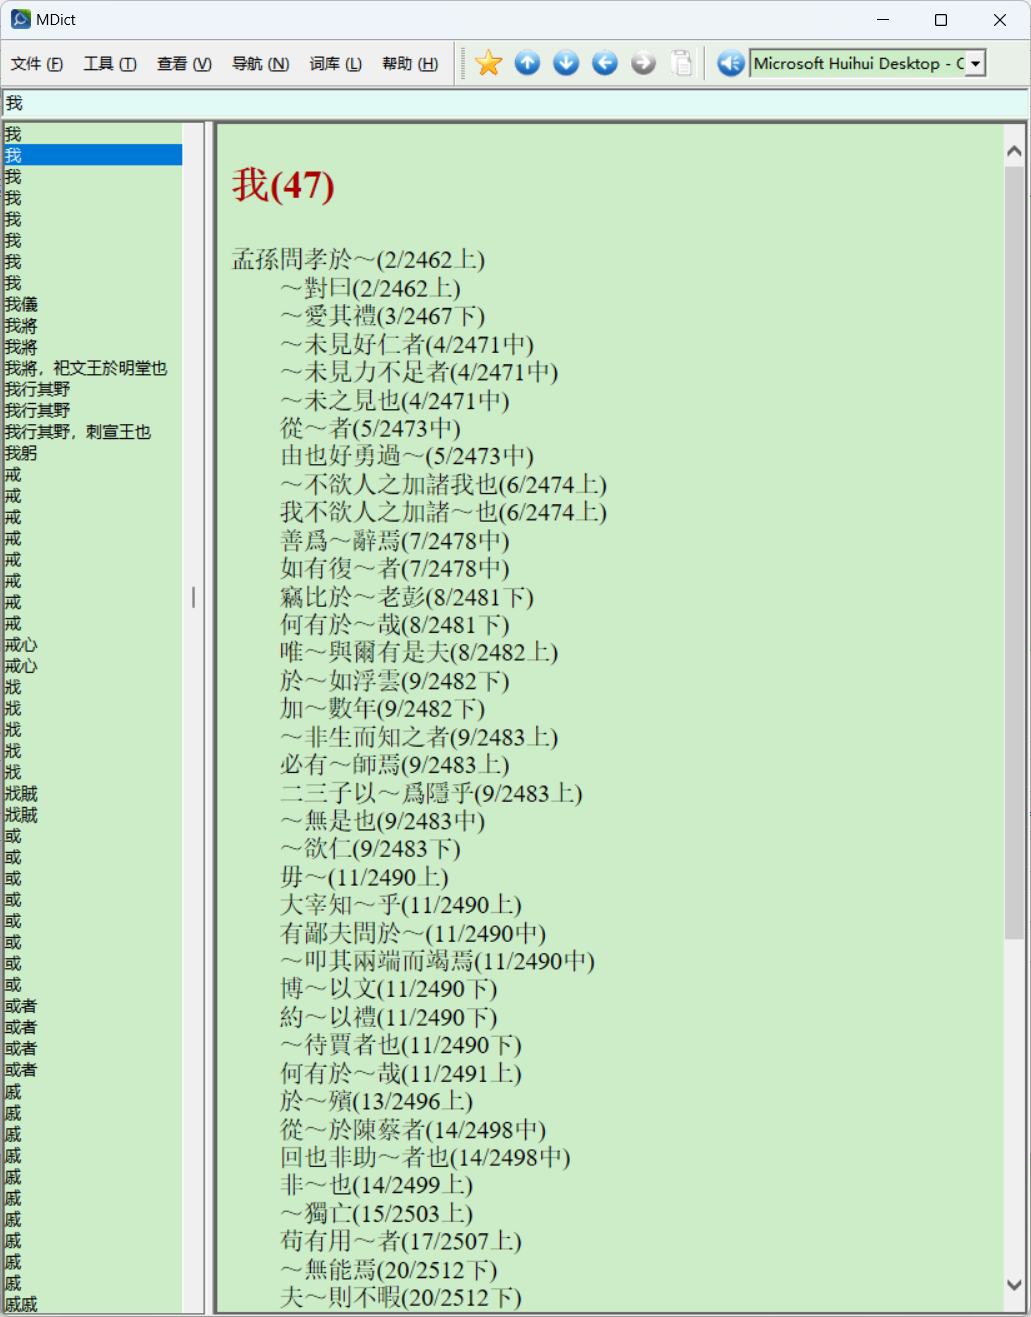Open the Microsoft Huihui Desktop voice dropdown
1031x1317 pixels.
click(975, 64)
